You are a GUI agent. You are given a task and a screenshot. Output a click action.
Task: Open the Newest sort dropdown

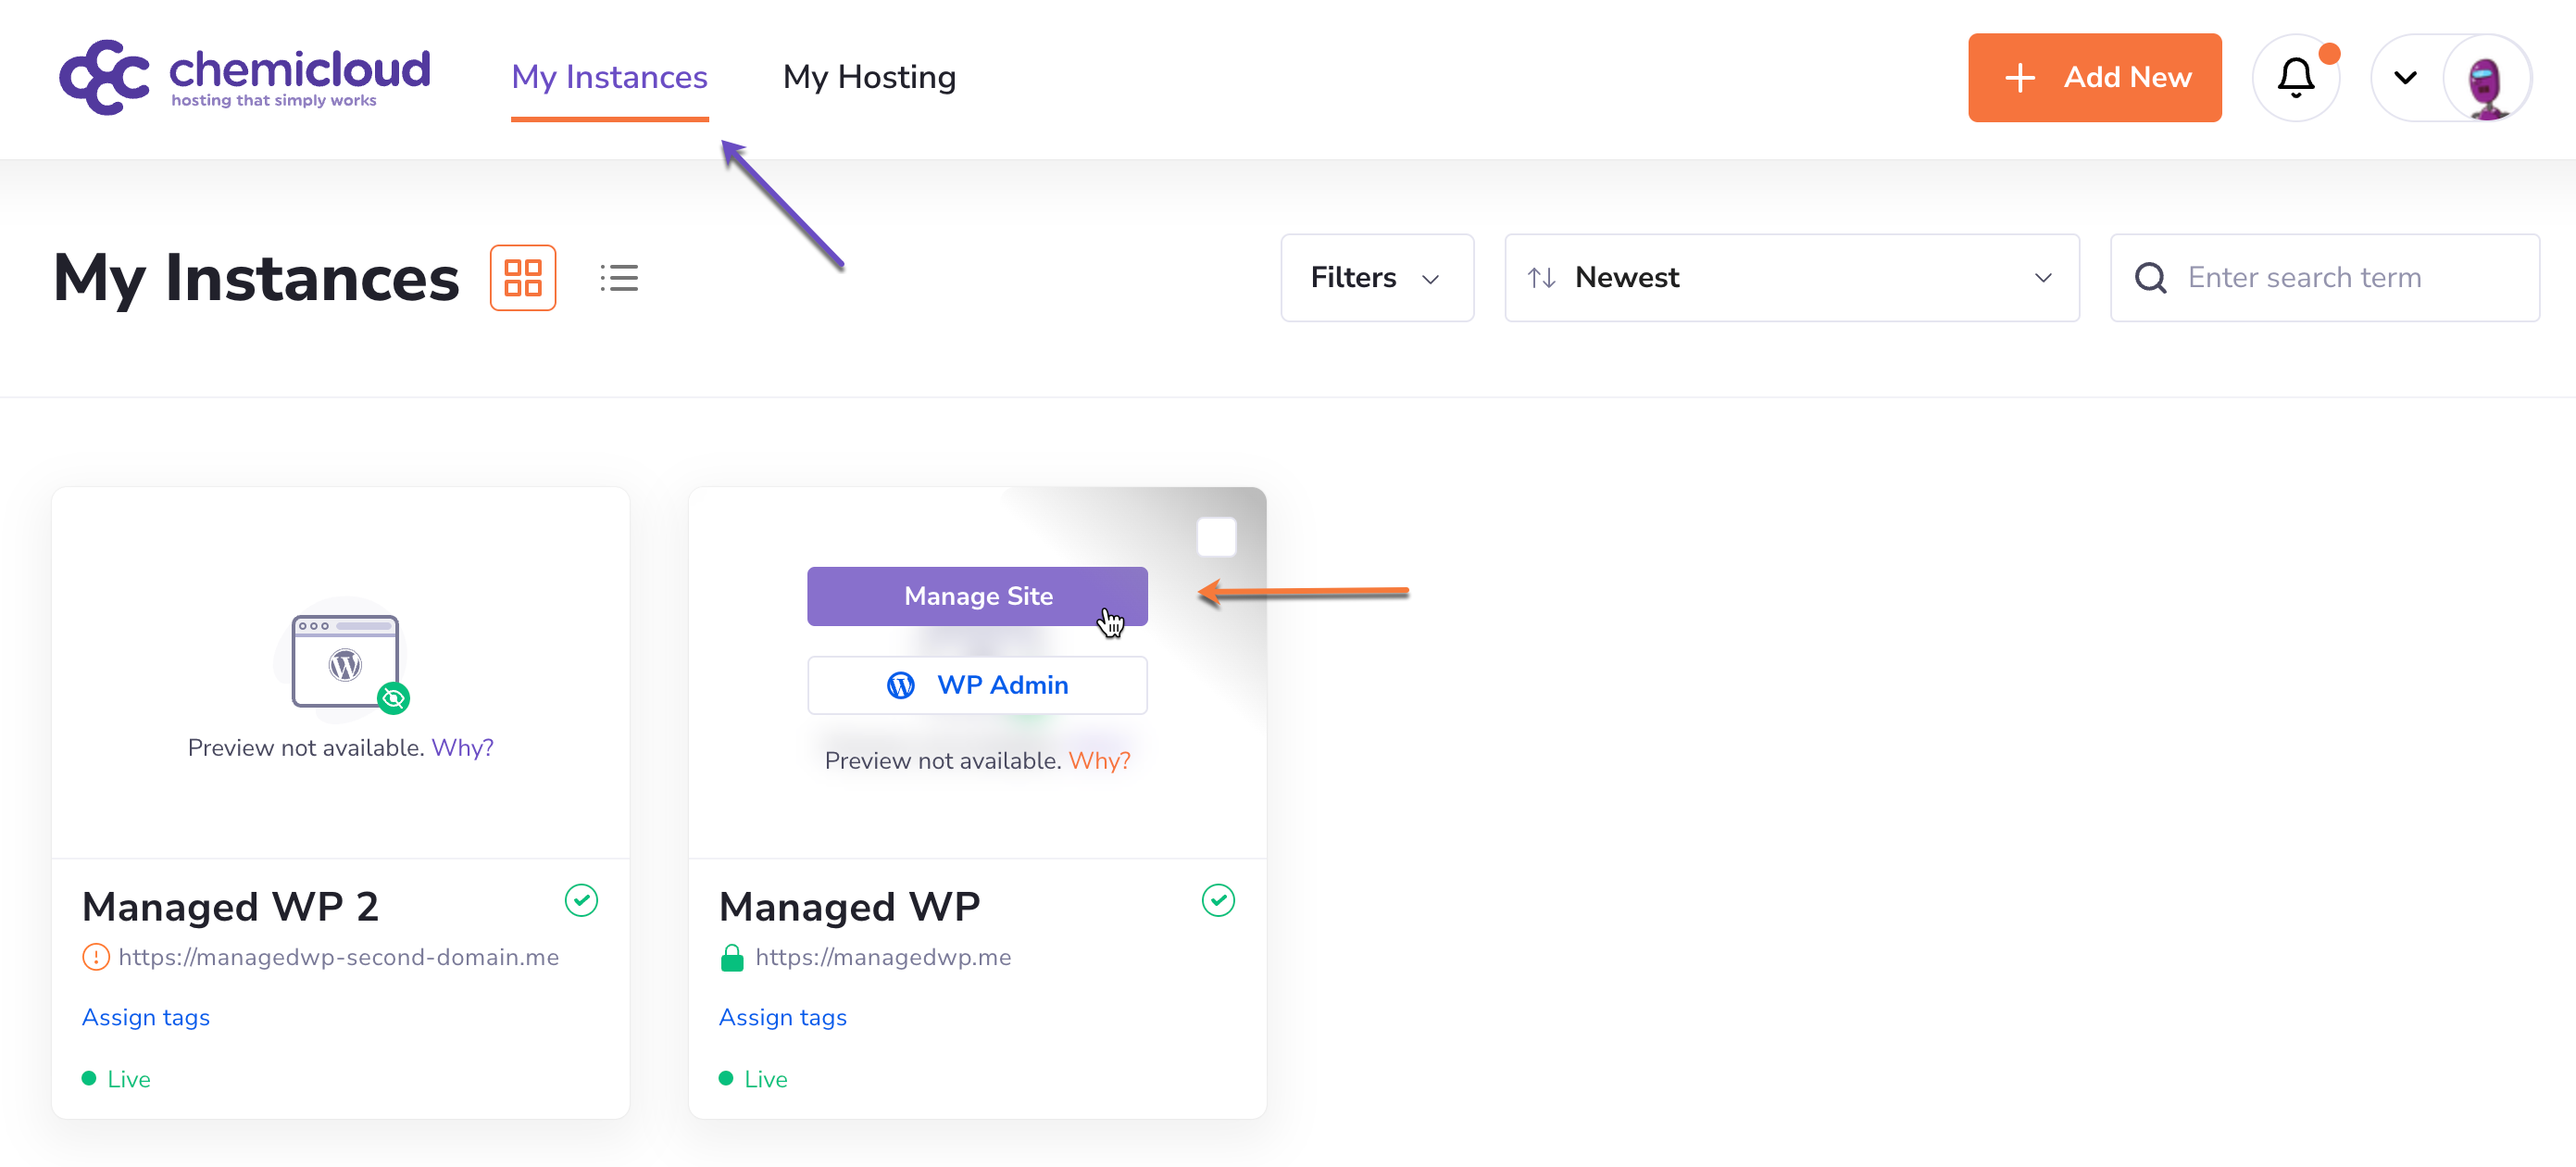1791,277
